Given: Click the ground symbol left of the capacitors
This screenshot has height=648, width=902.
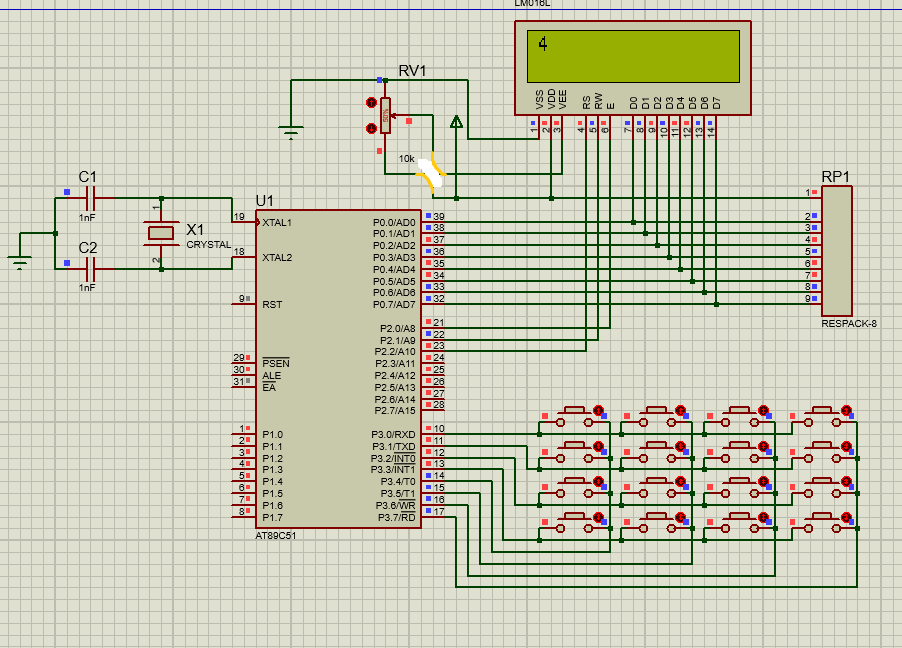Looking at the screenshot, I should tap(20, 262).
